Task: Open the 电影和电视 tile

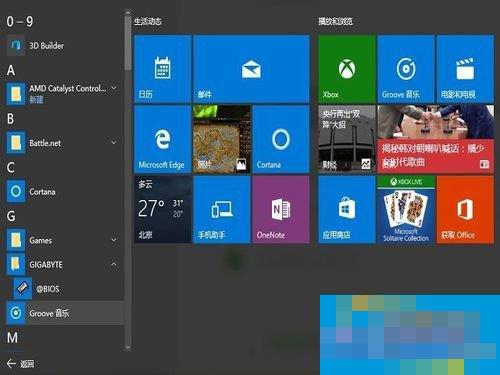Action: tap(465, 69)
